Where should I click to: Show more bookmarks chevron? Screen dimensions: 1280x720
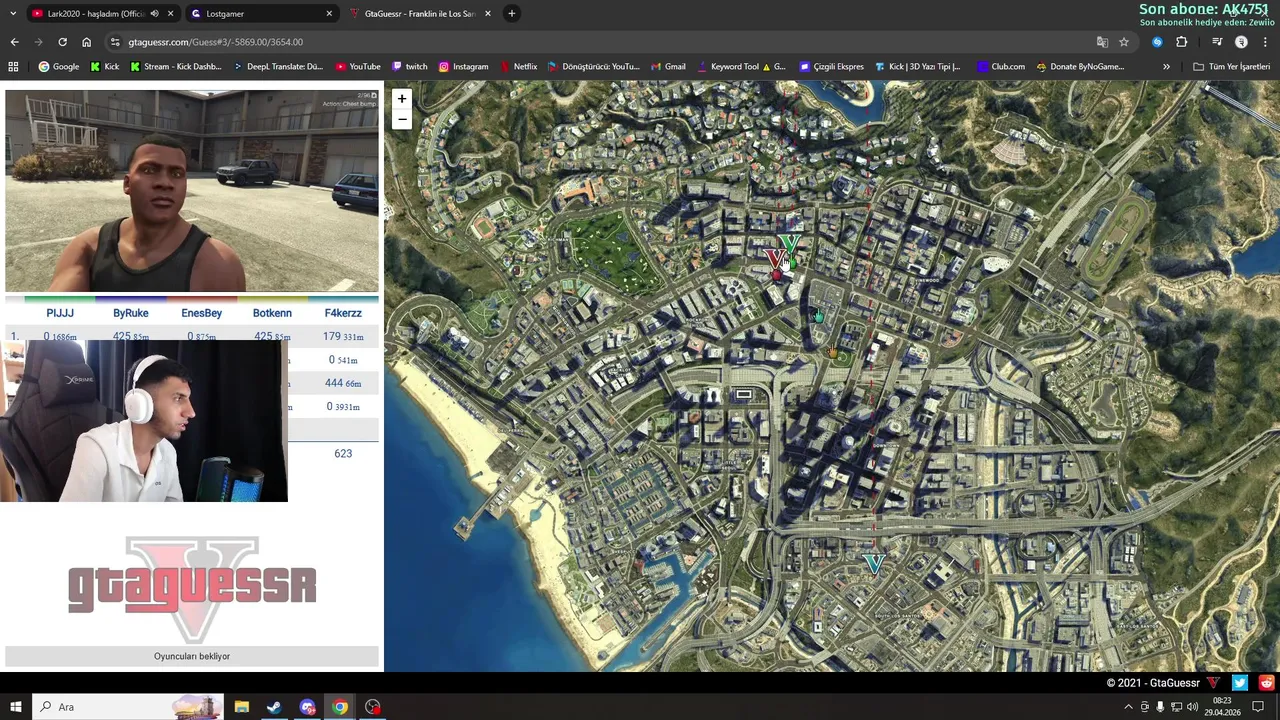click(x=1166, y=67)
